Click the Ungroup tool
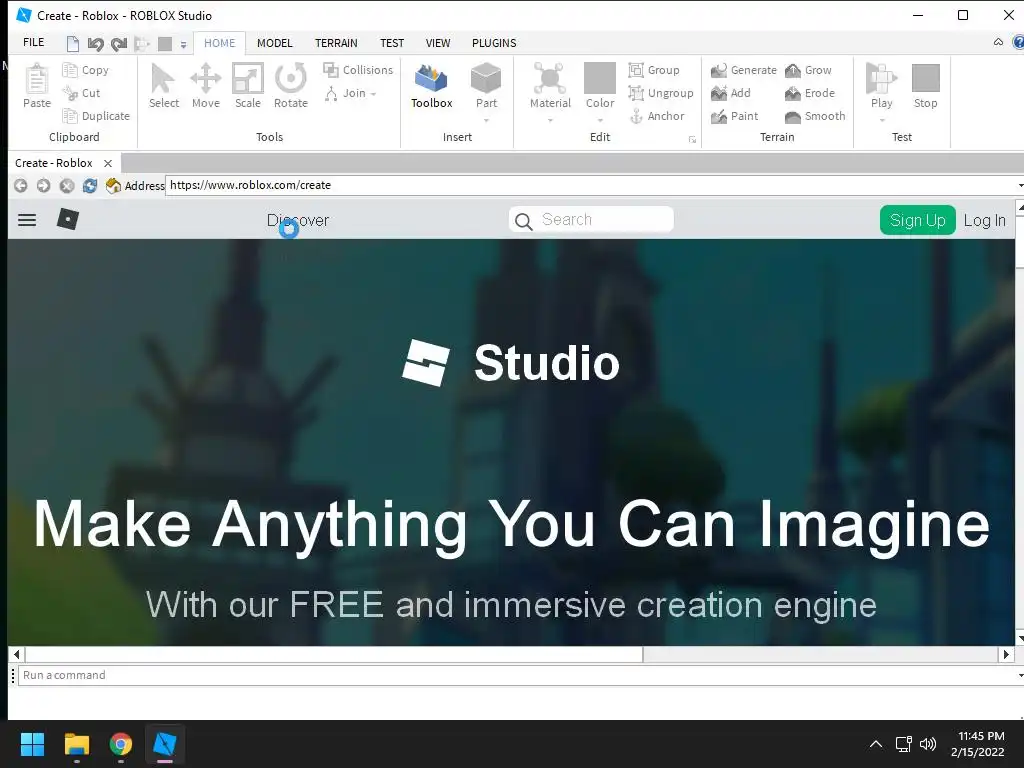Image resolution: width=1024 pixels, height=768 pixels. click(x=661, y=93)
